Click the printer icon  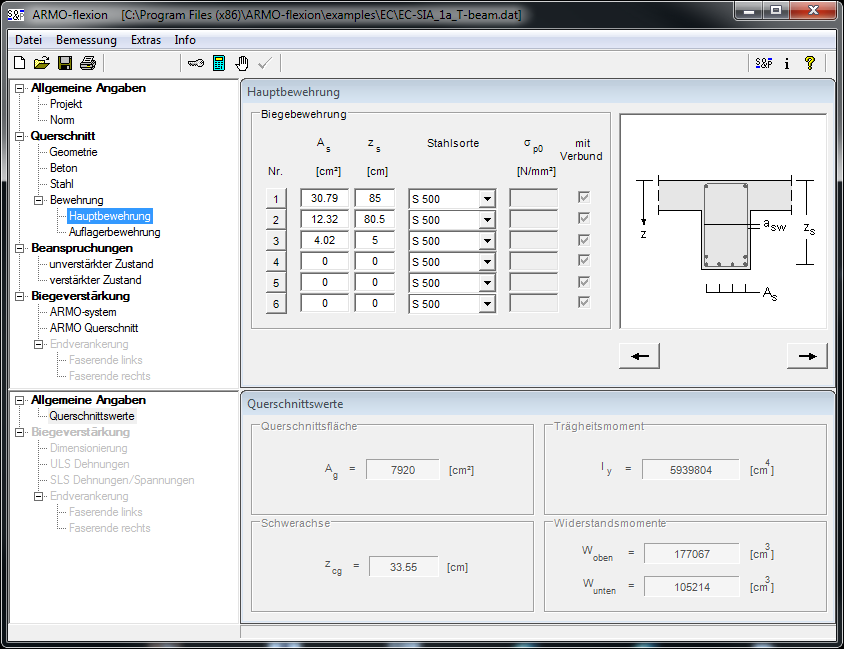87,63
